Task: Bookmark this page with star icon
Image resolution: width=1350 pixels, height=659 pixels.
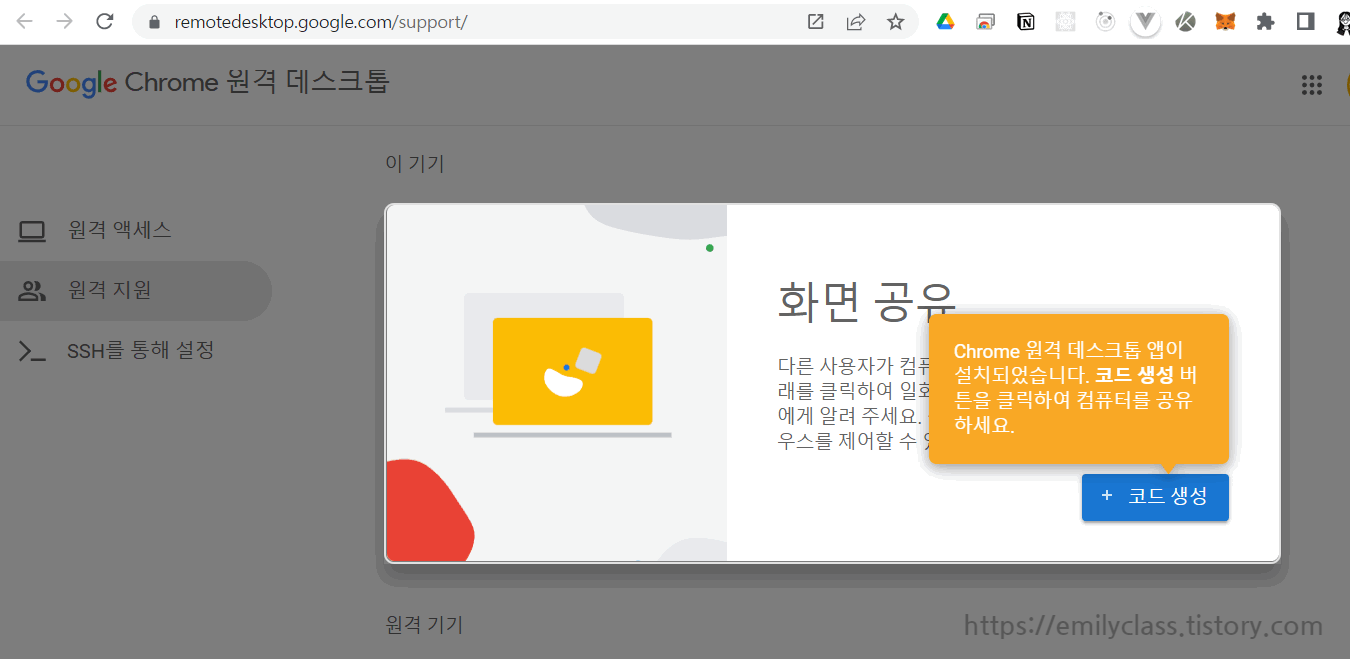Action: (x=895, y=21)
